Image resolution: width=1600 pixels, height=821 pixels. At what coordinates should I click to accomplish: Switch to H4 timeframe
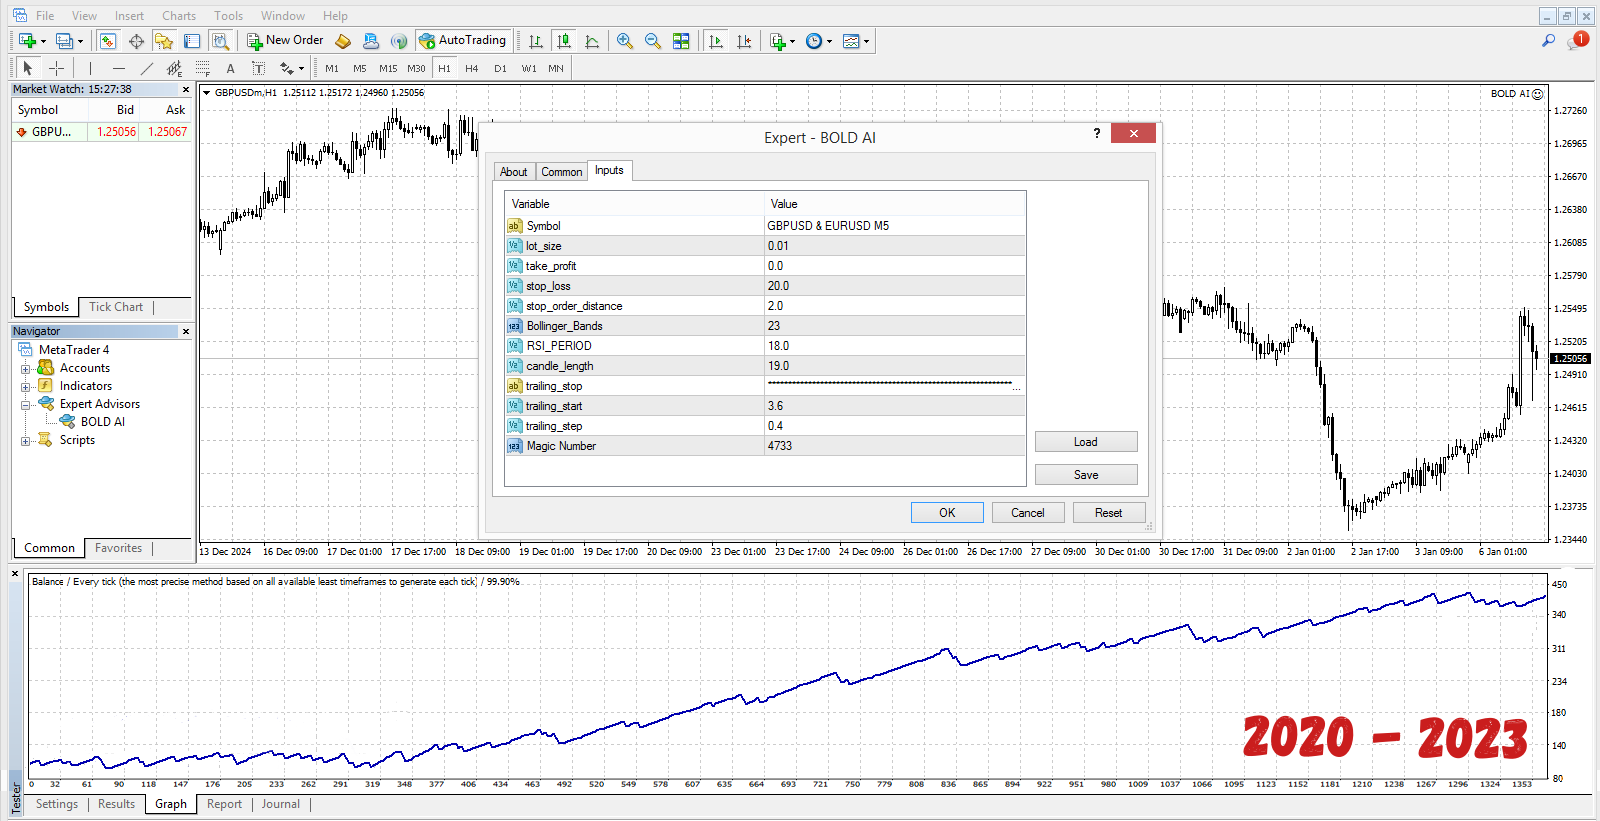pos(472,69)
